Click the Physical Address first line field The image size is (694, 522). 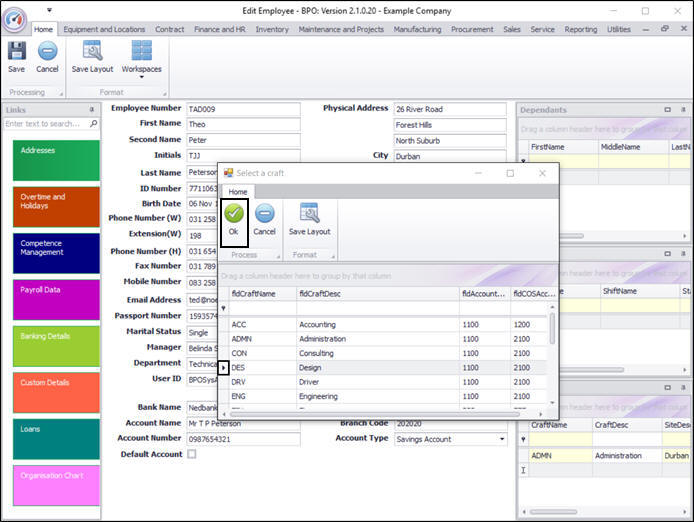pyautogui.click(x=450, y=109)
